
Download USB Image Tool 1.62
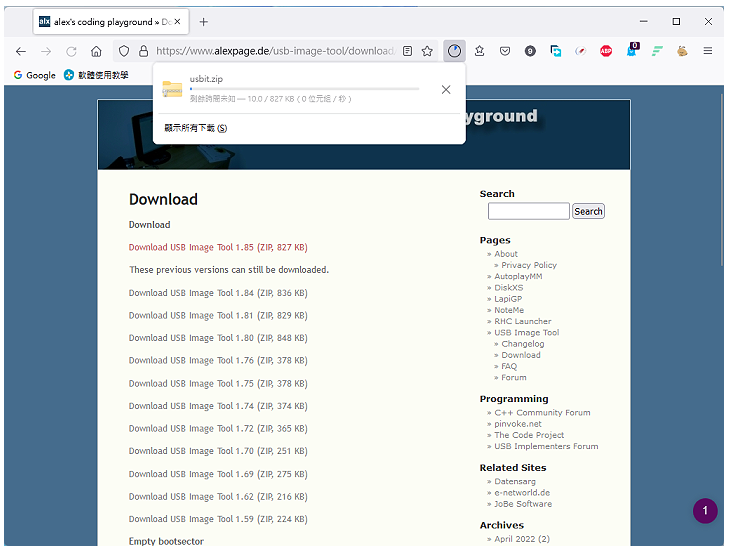point(218,496)
